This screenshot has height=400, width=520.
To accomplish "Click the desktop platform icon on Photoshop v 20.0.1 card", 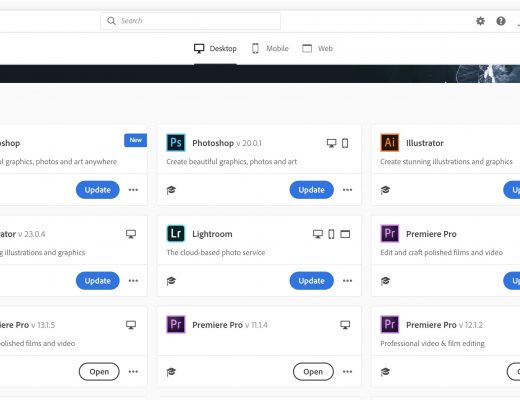I will click(331, 143).
